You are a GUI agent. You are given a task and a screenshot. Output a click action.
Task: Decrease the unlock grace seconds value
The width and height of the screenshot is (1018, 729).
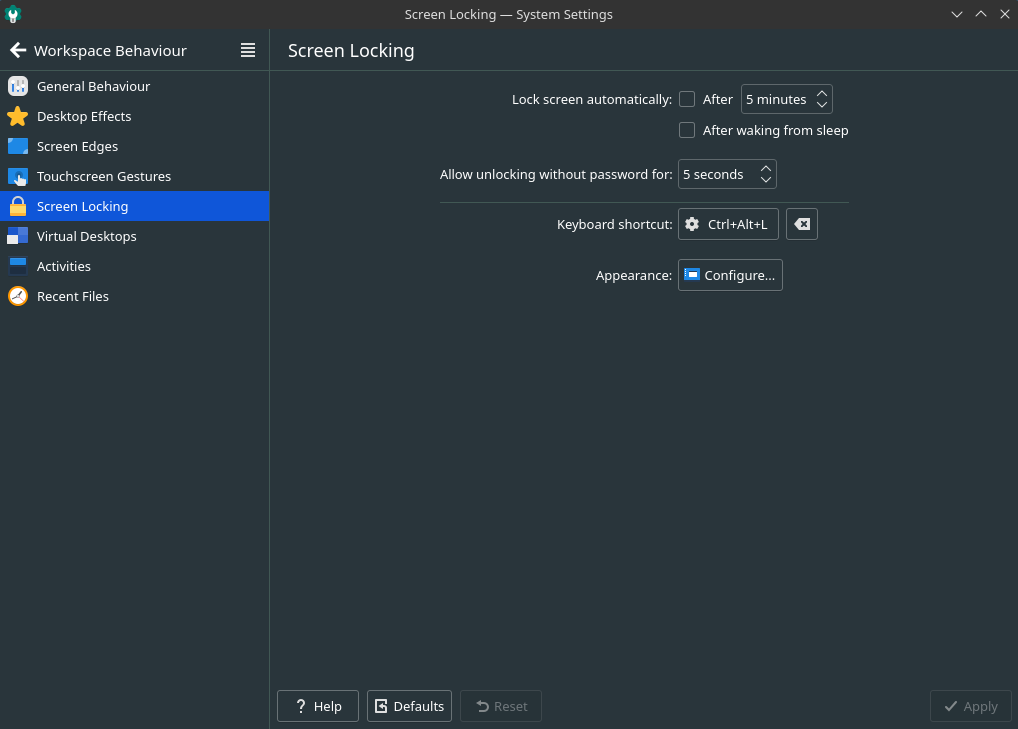pos(766,180)
